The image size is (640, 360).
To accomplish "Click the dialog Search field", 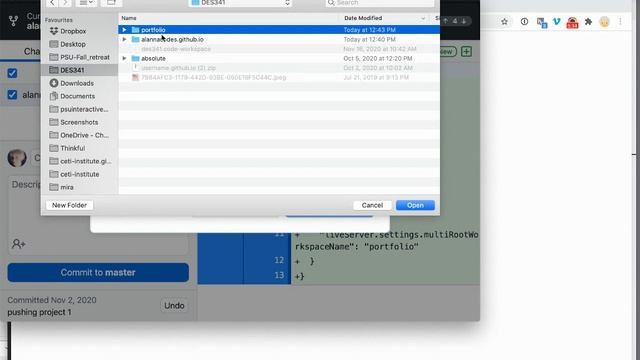I will click(380, 3).
